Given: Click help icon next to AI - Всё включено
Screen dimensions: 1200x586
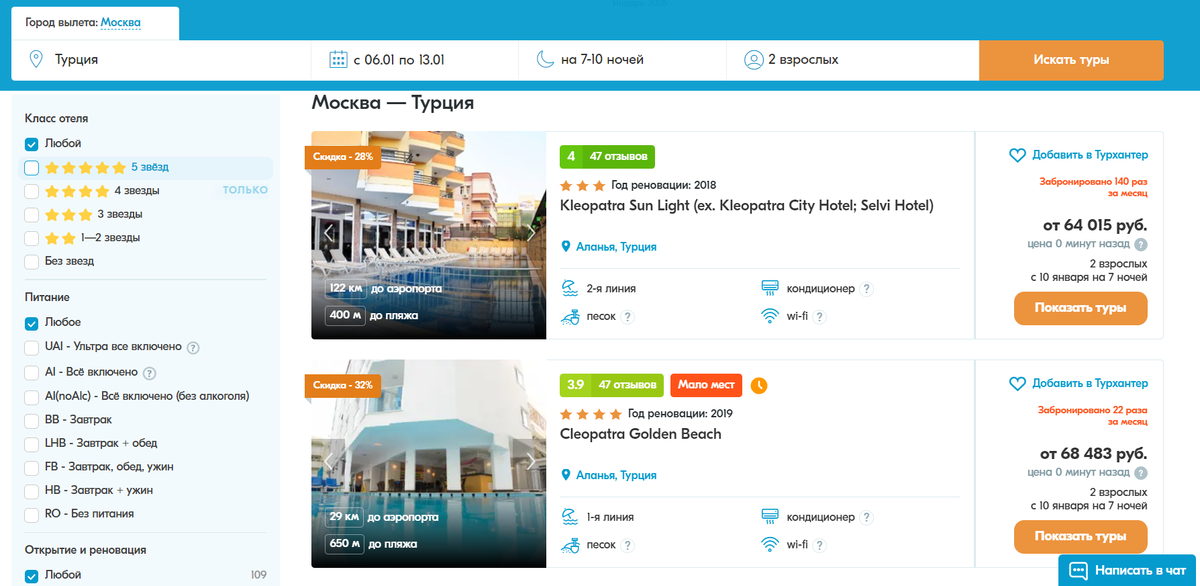Looking at the screenshot, I should [149, 373].
